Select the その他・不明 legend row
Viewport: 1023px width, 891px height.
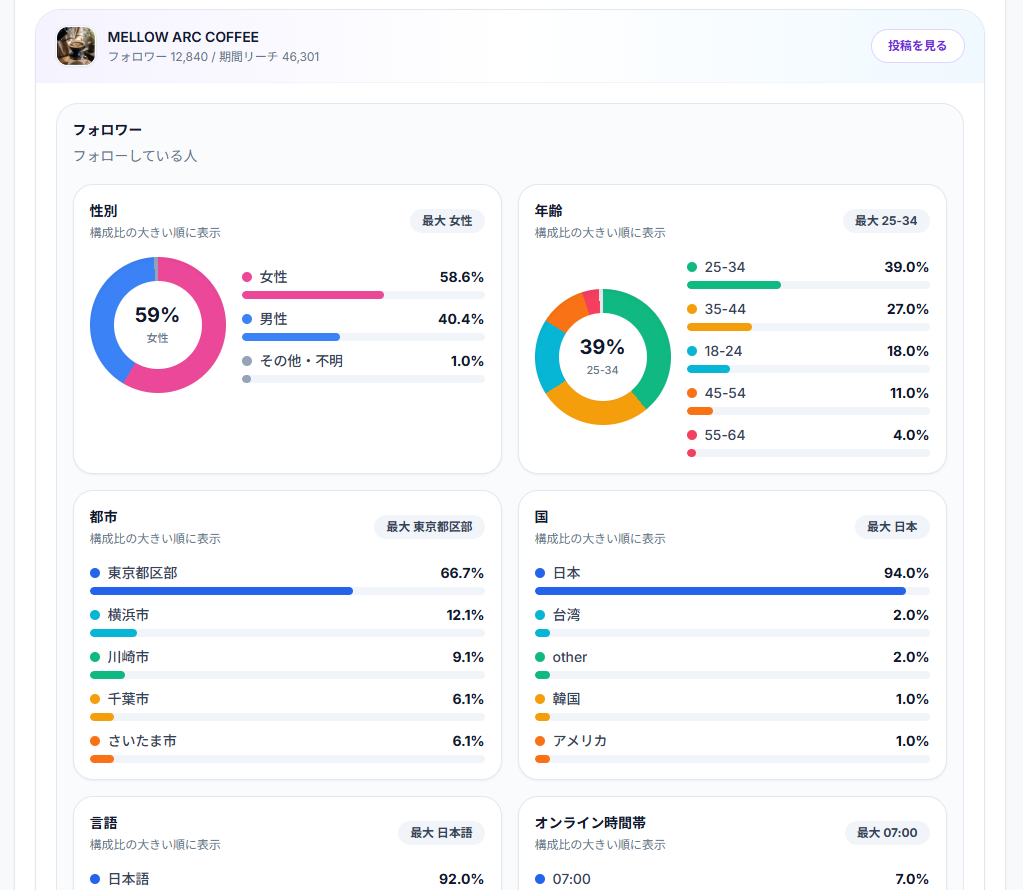363,369
